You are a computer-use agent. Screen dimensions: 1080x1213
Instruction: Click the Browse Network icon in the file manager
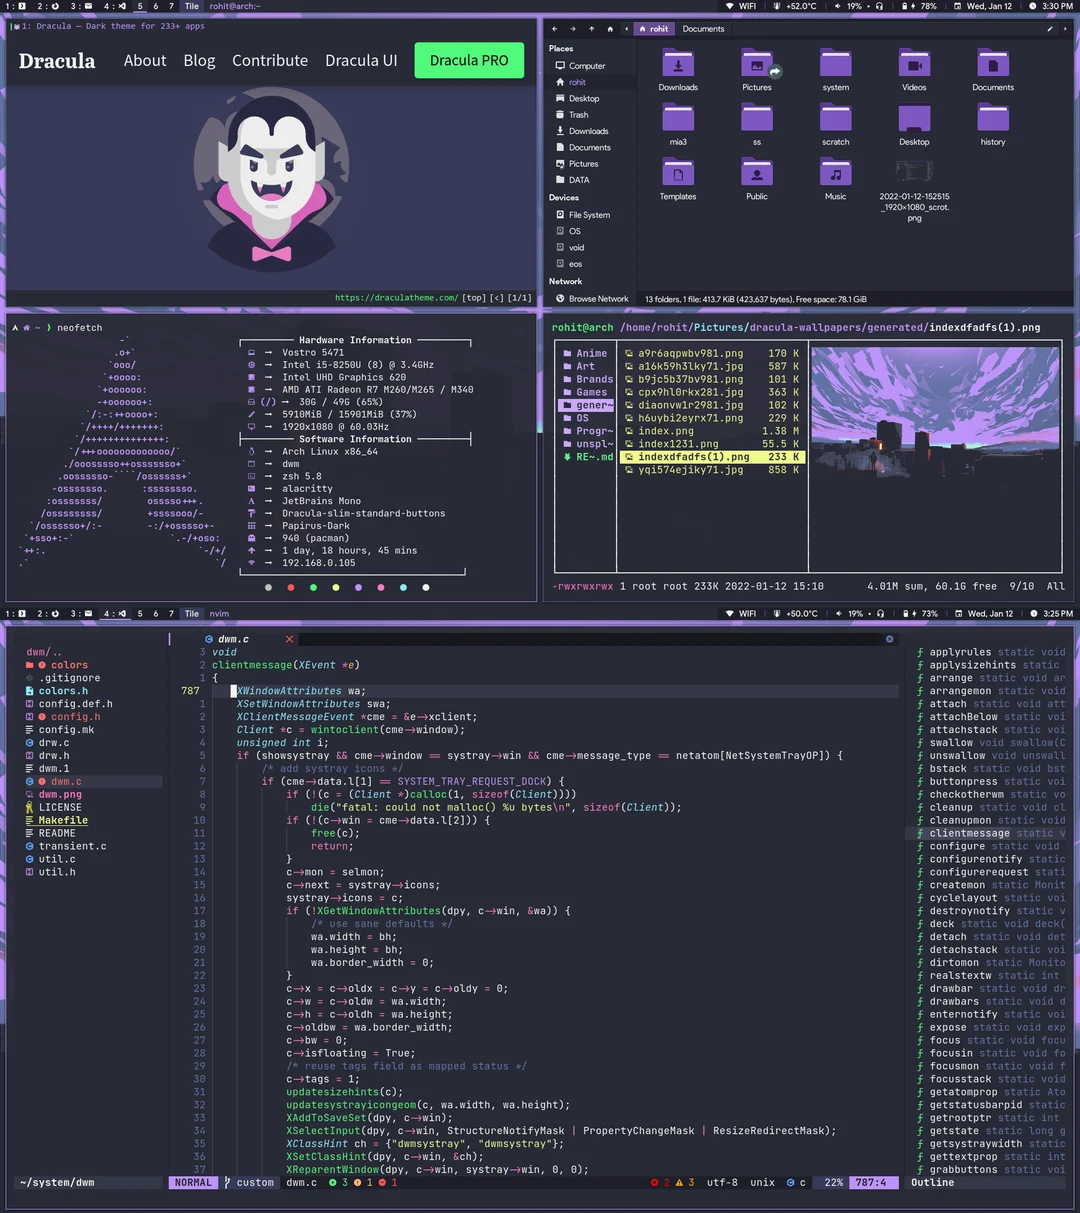[563, 298]
